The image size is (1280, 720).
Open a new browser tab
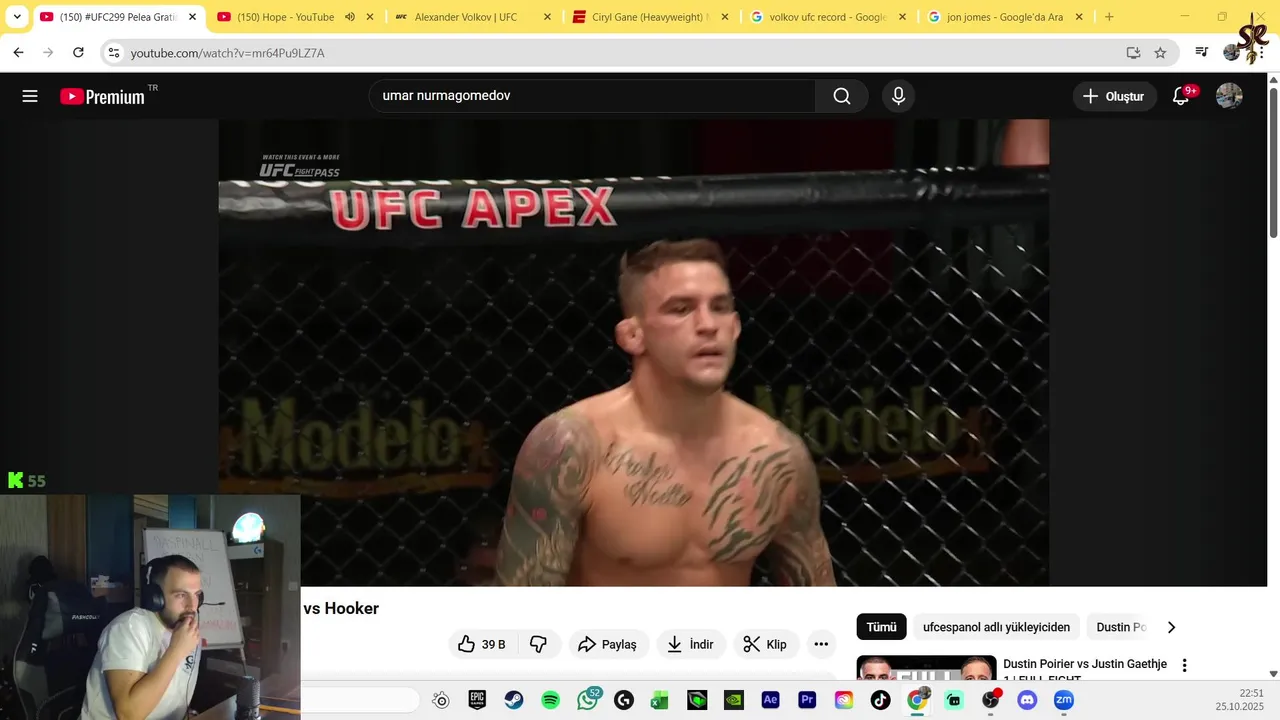[x=1109, y=17]
